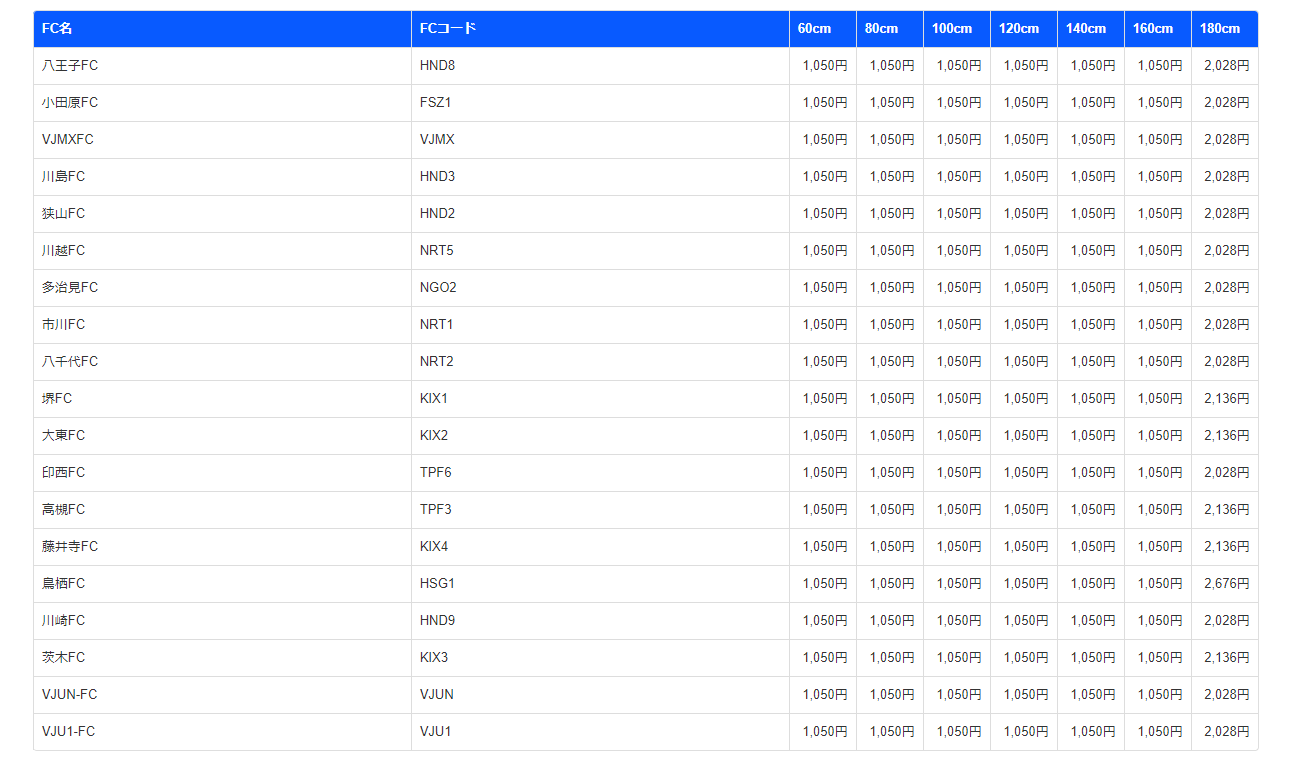This screenshot has height=771, width=1306.
Task: Select the 堺FC name cell
Action: click(57, 399)
